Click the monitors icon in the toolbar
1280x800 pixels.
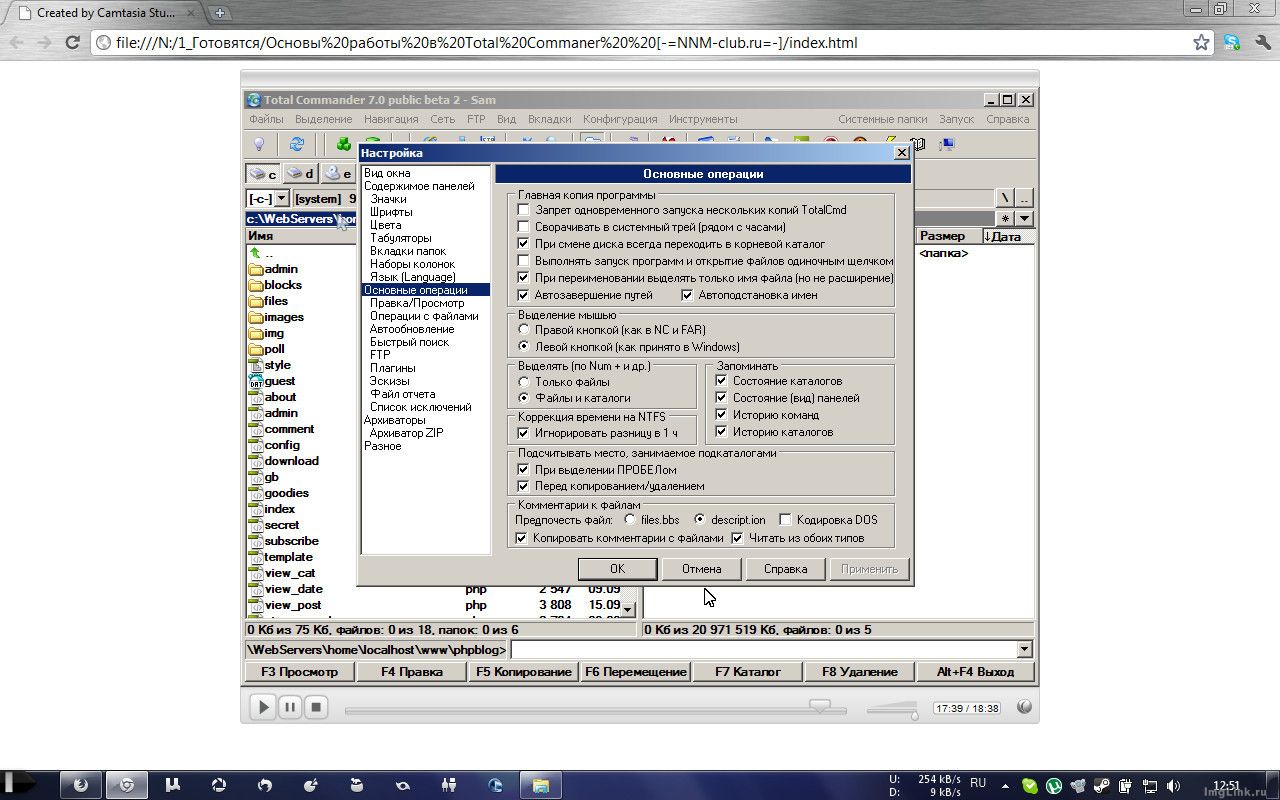(x=947, y=144)
